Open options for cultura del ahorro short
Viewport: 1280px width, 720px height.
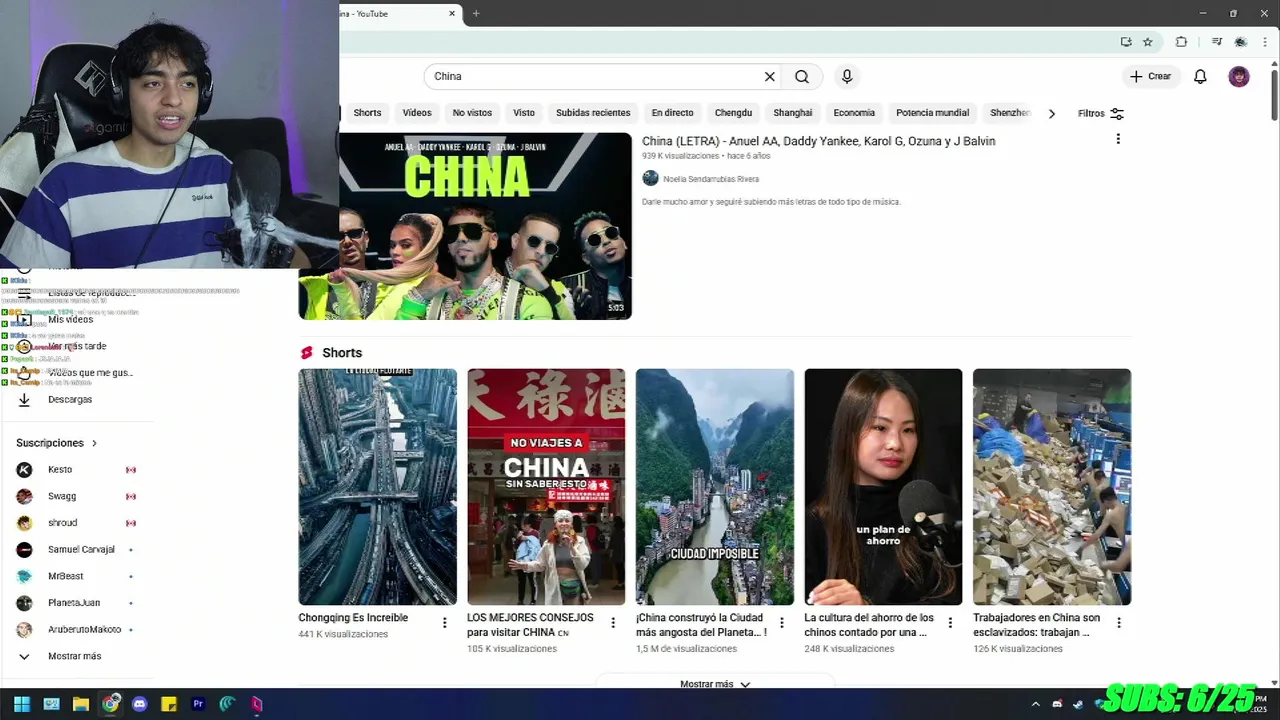click(950, 623)
